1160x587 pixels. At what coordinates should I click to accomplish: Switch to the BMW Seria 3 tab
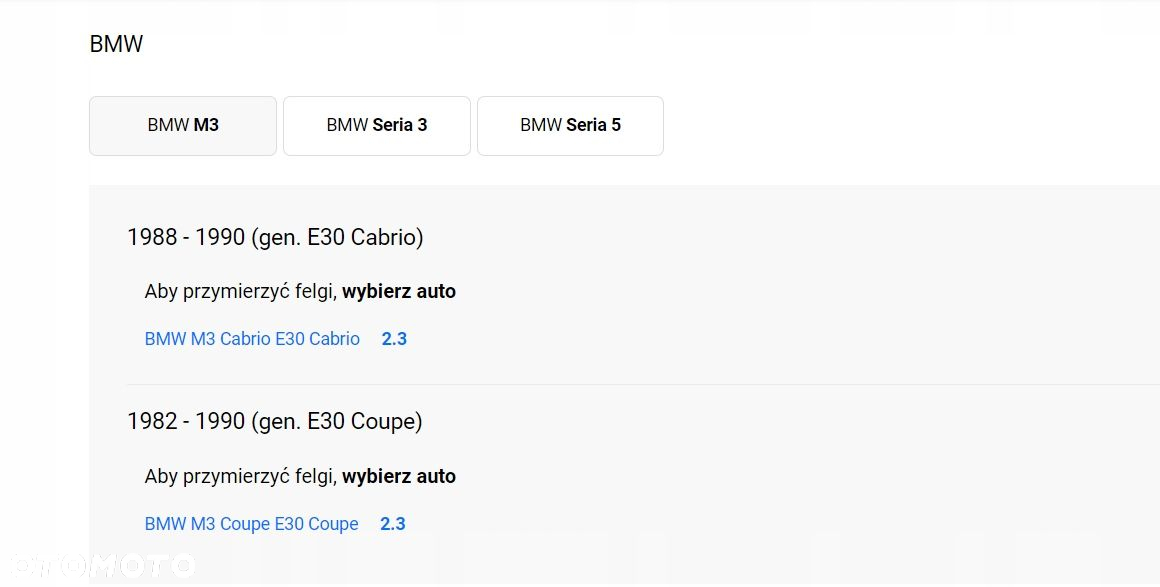point(377,126)
